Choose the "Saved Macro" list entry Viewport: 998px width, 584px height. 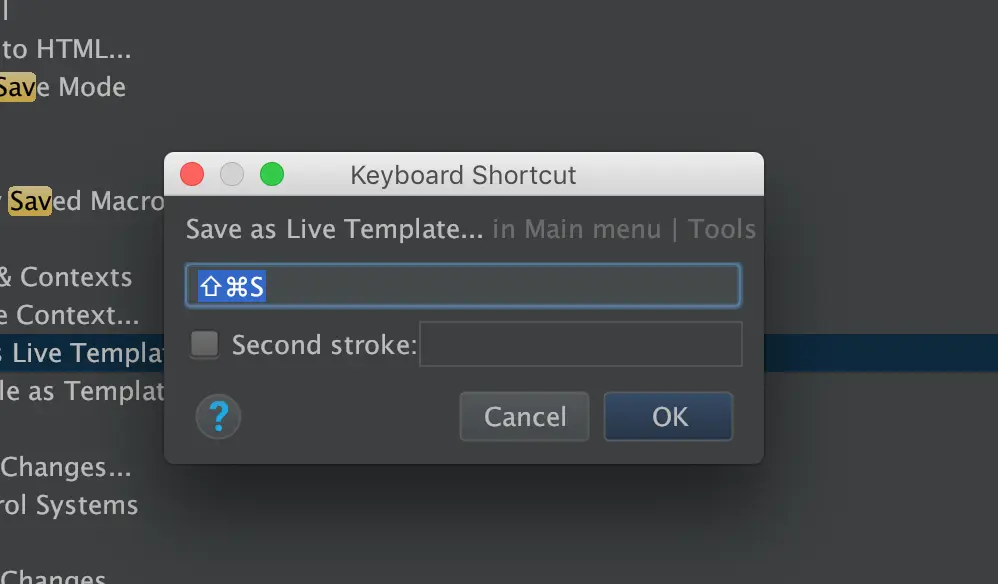(85, 201)
